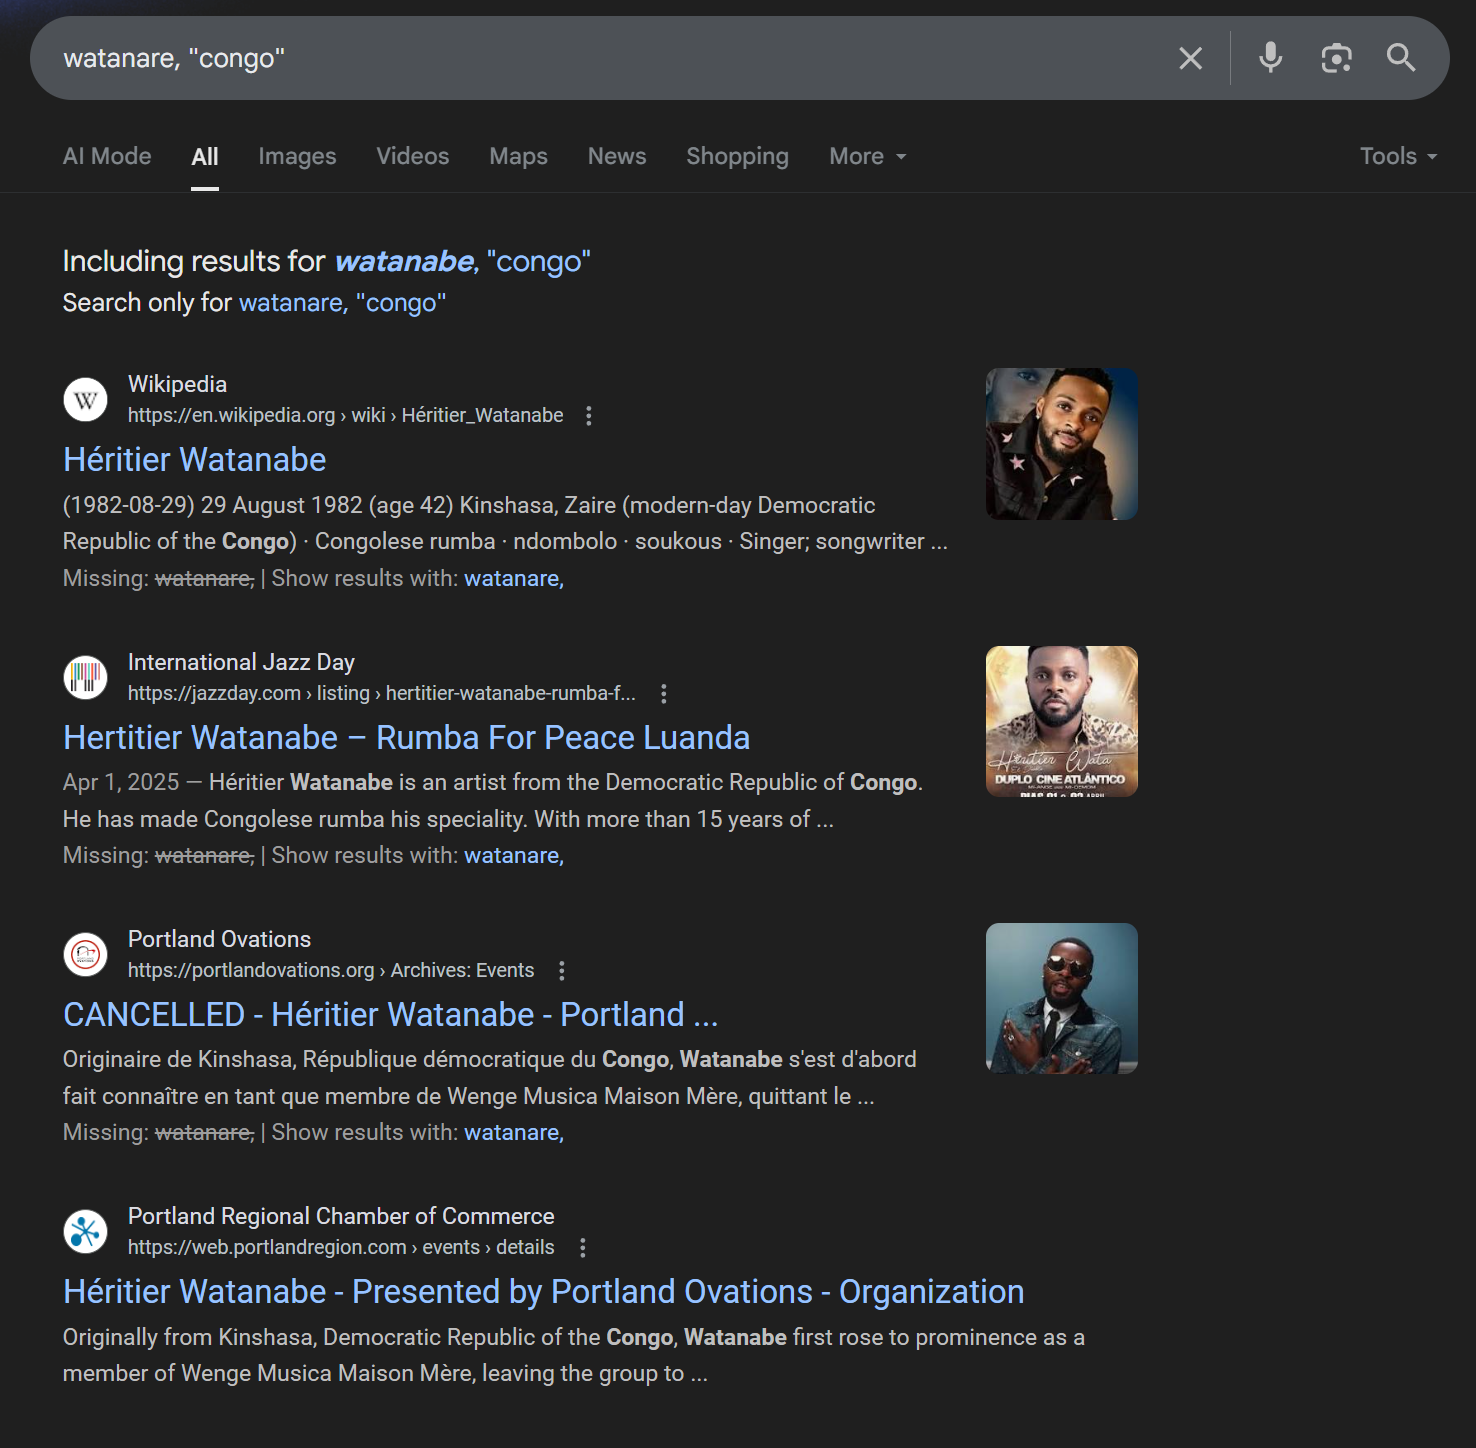Open the News tab
Screen dimensions: 1476x1448
click(617, 156)
